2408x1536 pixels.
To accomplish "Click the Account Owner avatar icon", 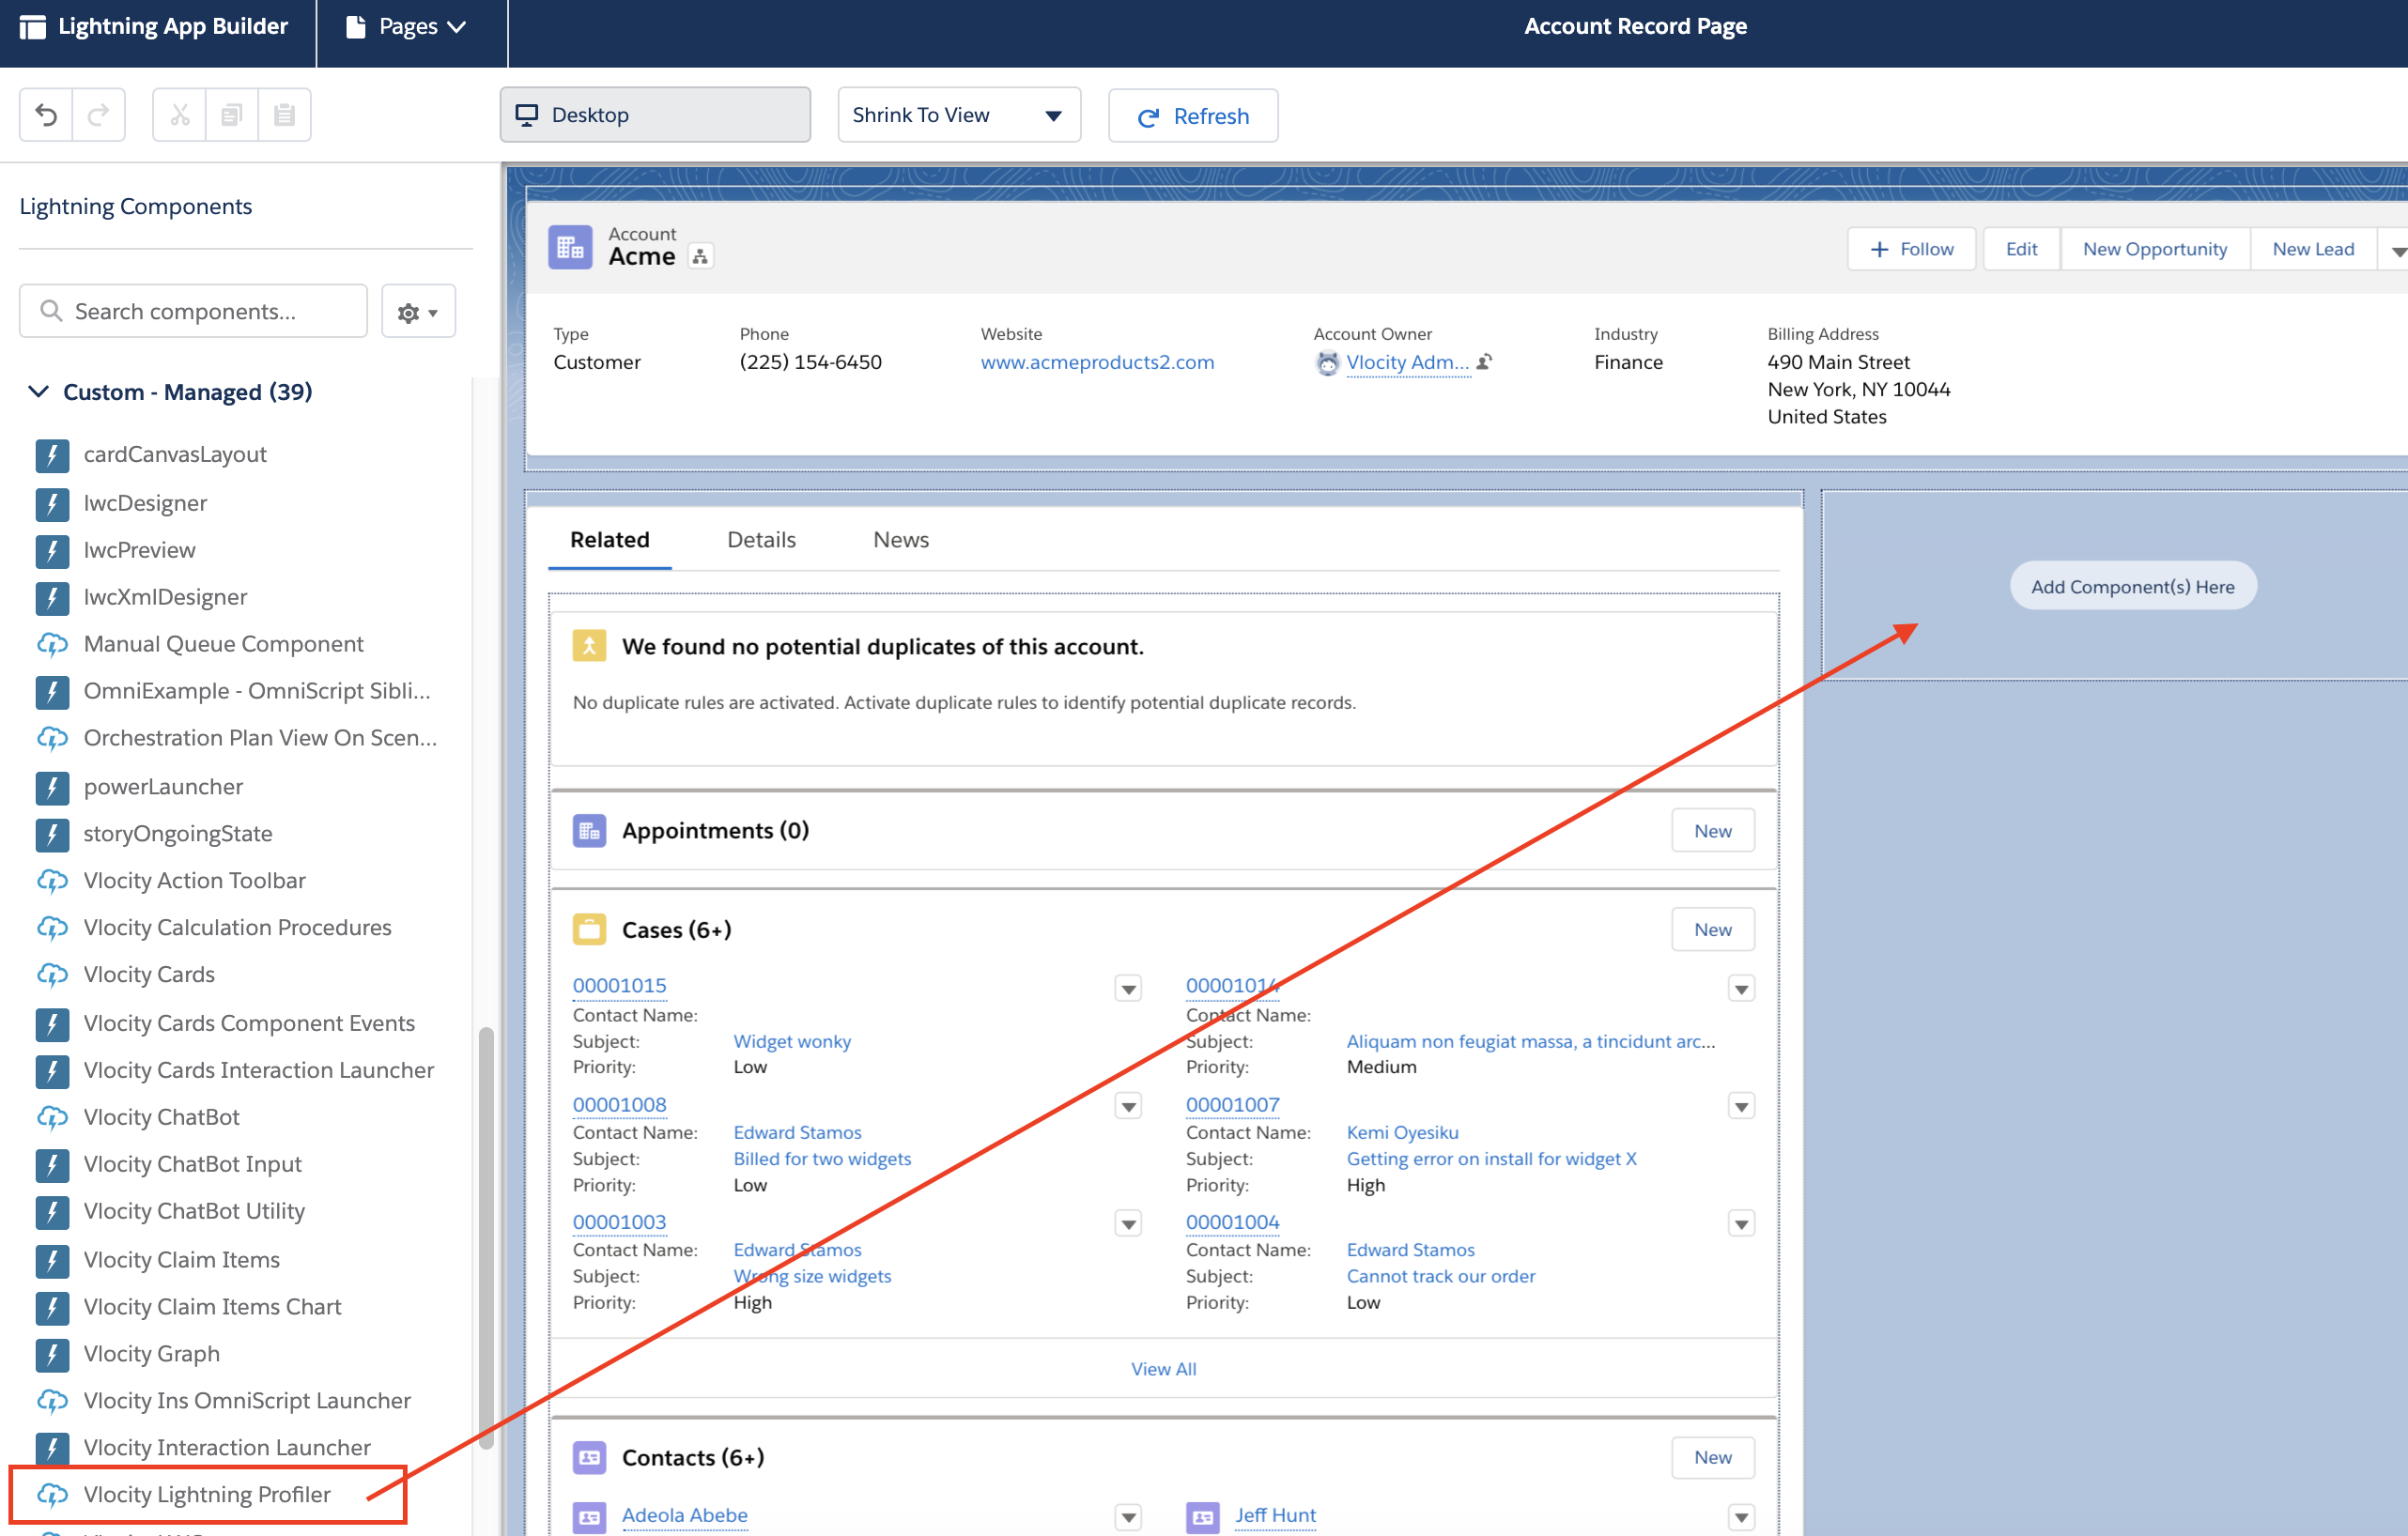I will click(x=1327, y=363).
